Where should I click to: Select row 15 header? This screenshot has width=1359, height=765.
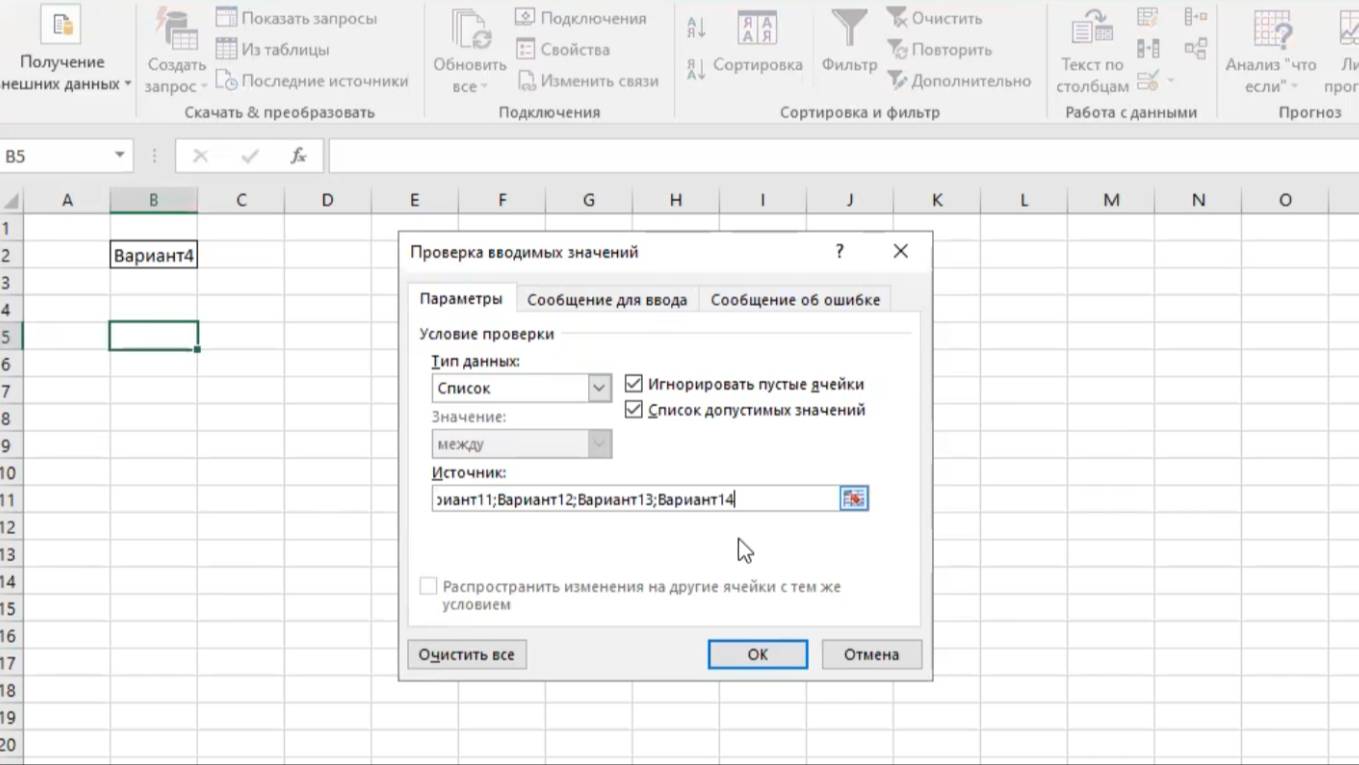(10, 609)
